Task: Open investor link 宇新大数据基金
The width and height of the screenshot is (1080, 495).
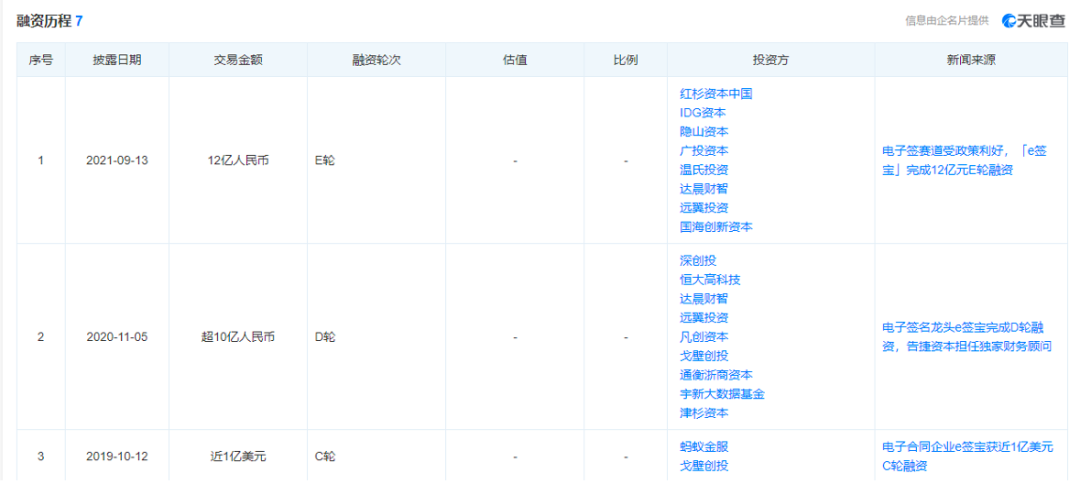Action: tap(722, 394)
